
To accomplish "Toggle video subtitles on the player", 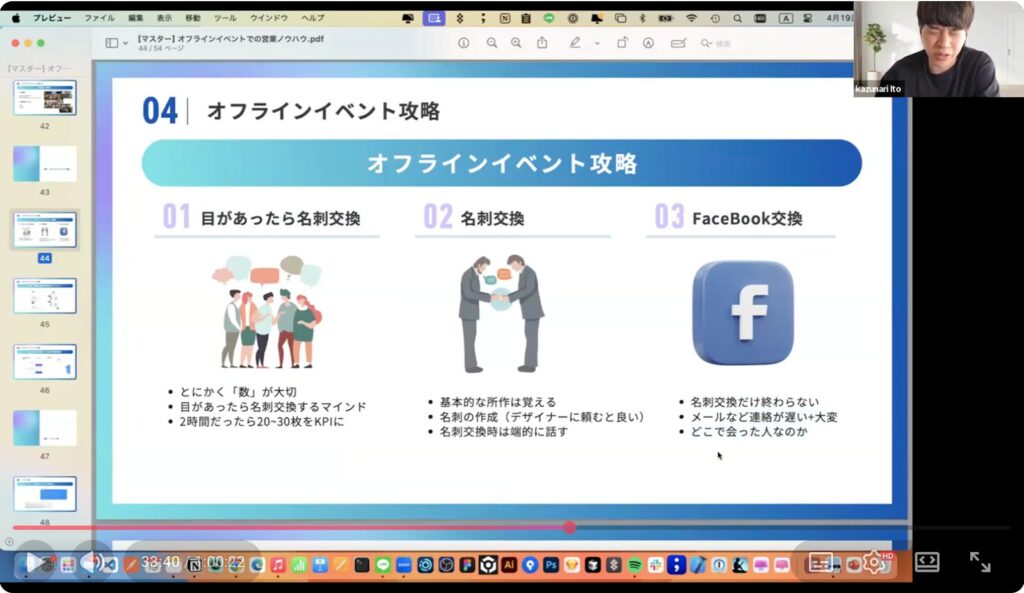I will coord(820,562).
